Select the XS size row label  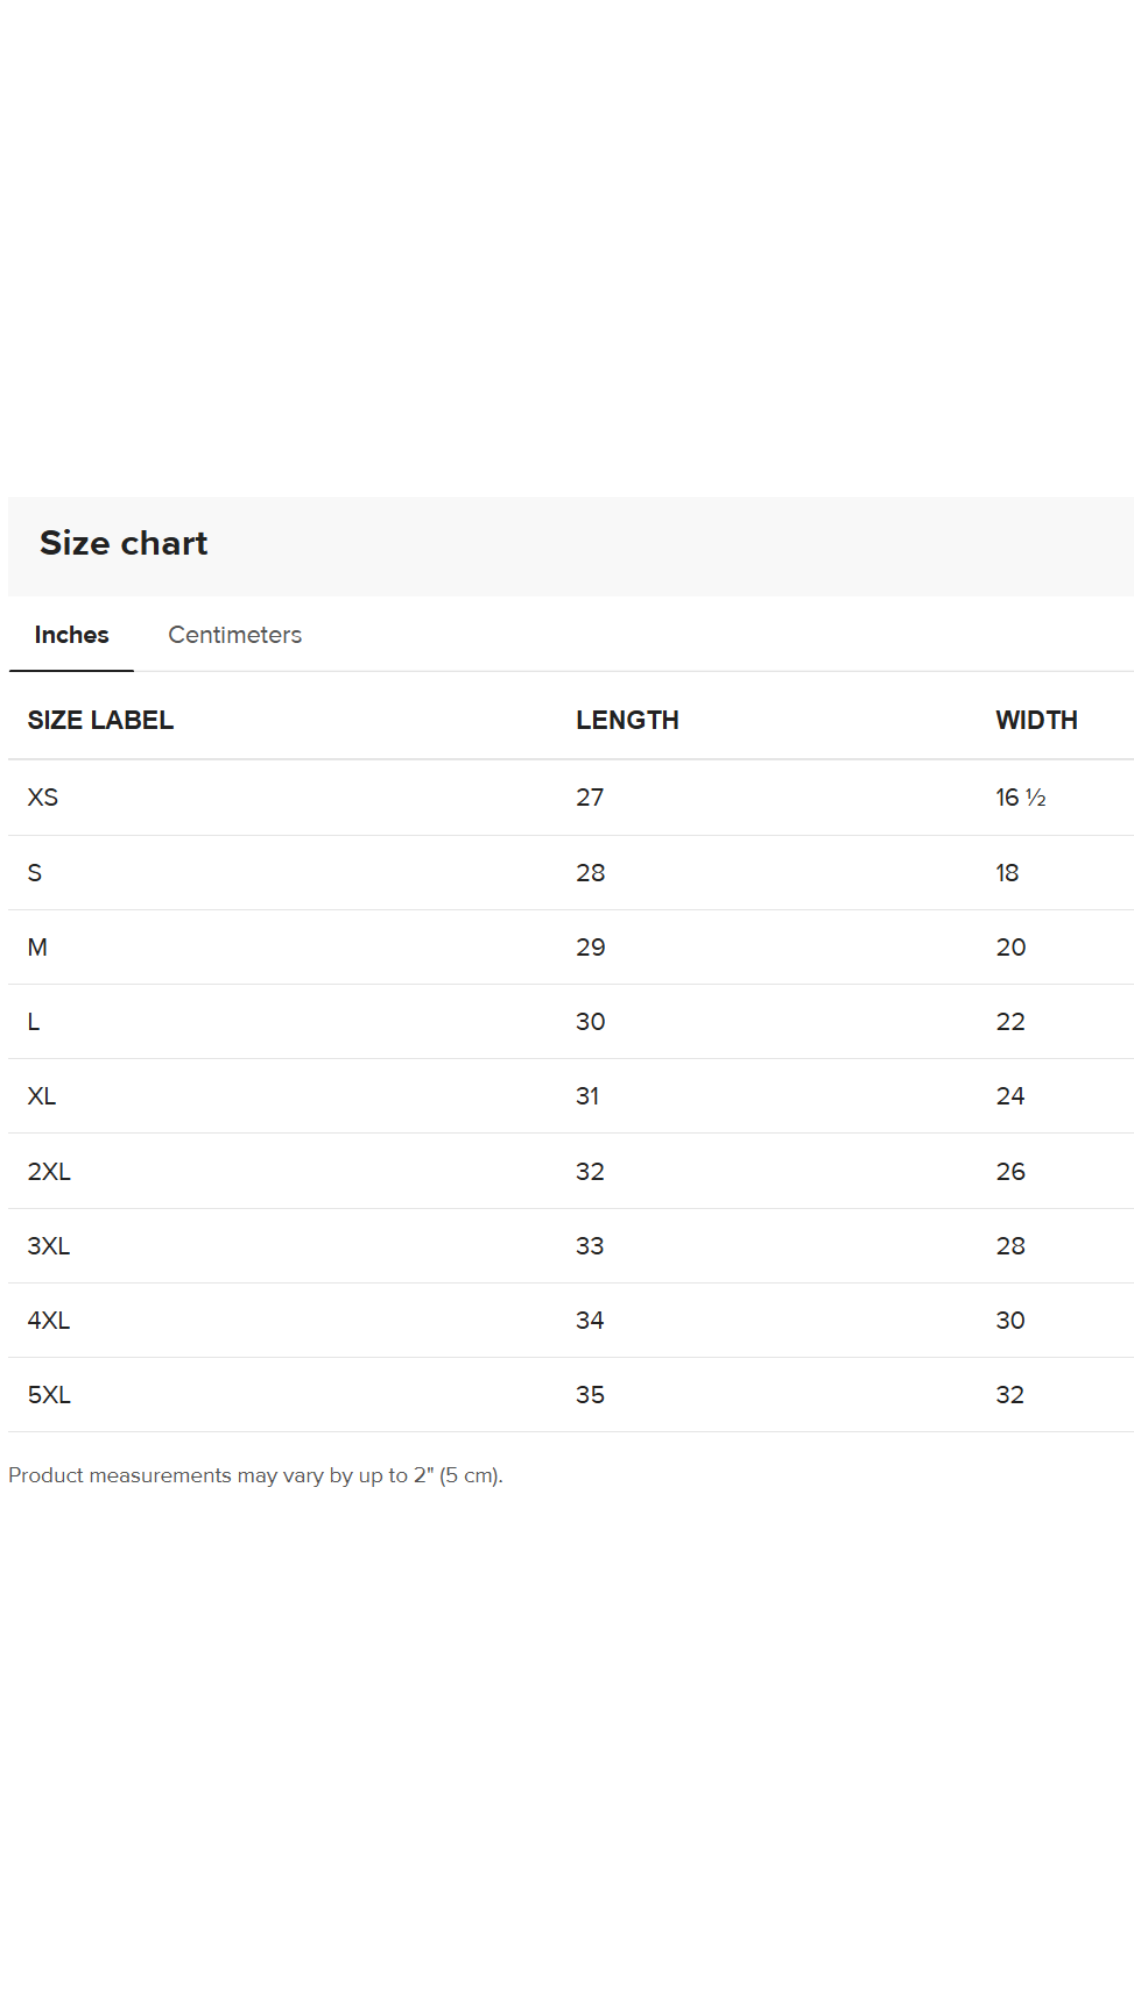43,798
